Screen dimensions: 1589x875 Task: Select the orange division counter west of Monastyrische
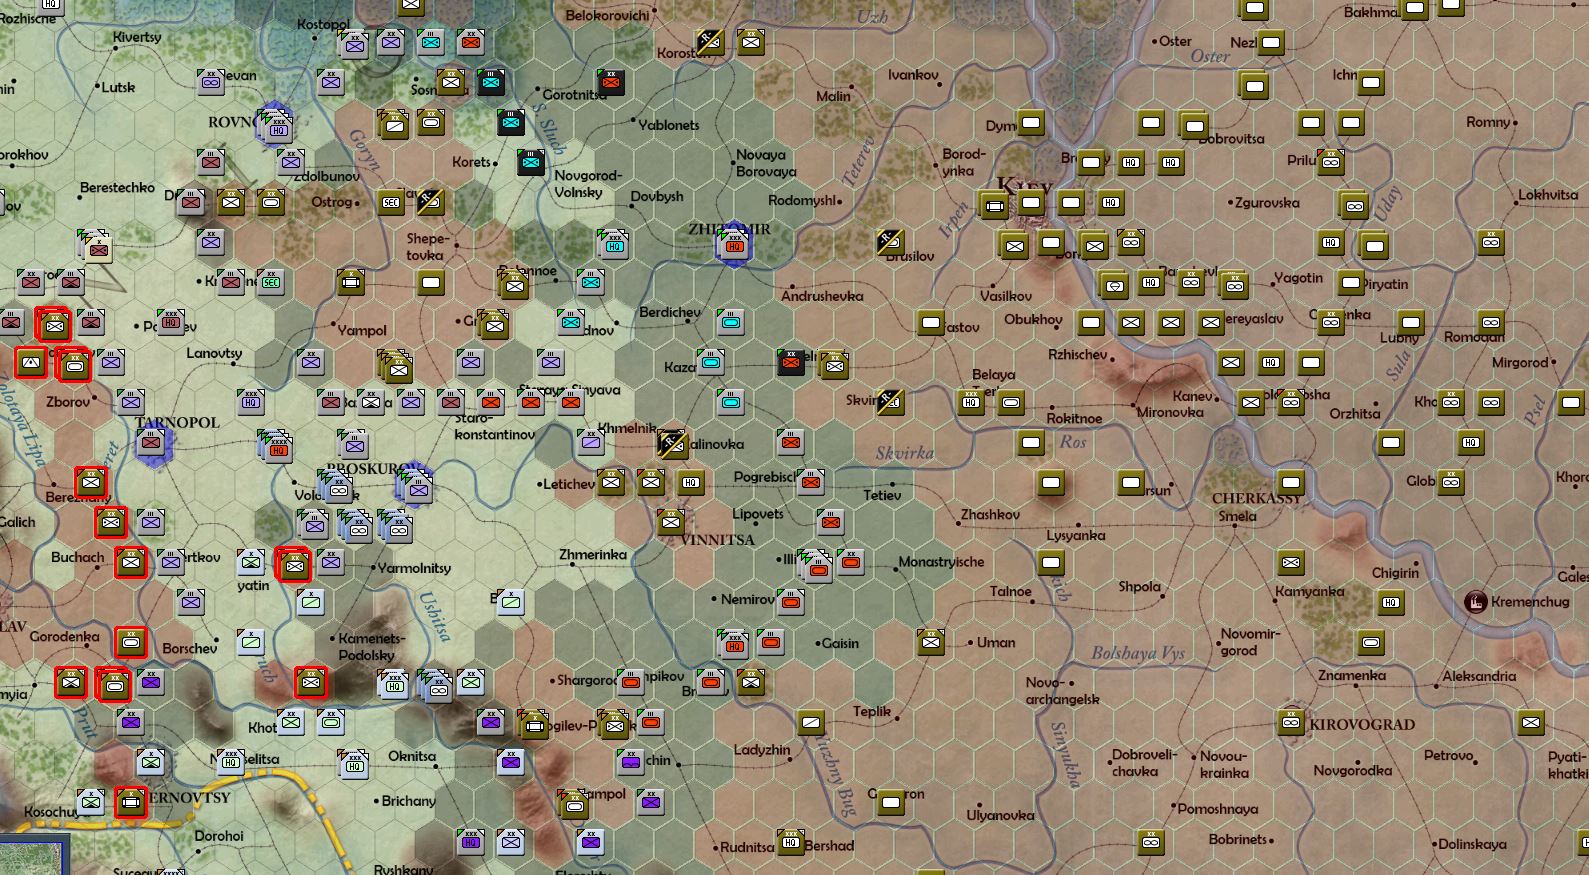pyautogui.click(x=851, y=562)
